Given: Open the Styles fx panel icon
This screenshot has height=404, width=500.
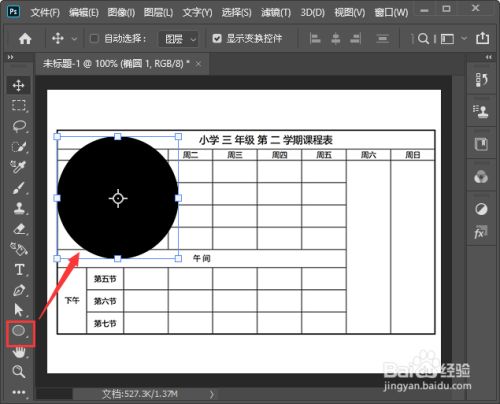Looking at the screenshot, I should coord(480,232).
